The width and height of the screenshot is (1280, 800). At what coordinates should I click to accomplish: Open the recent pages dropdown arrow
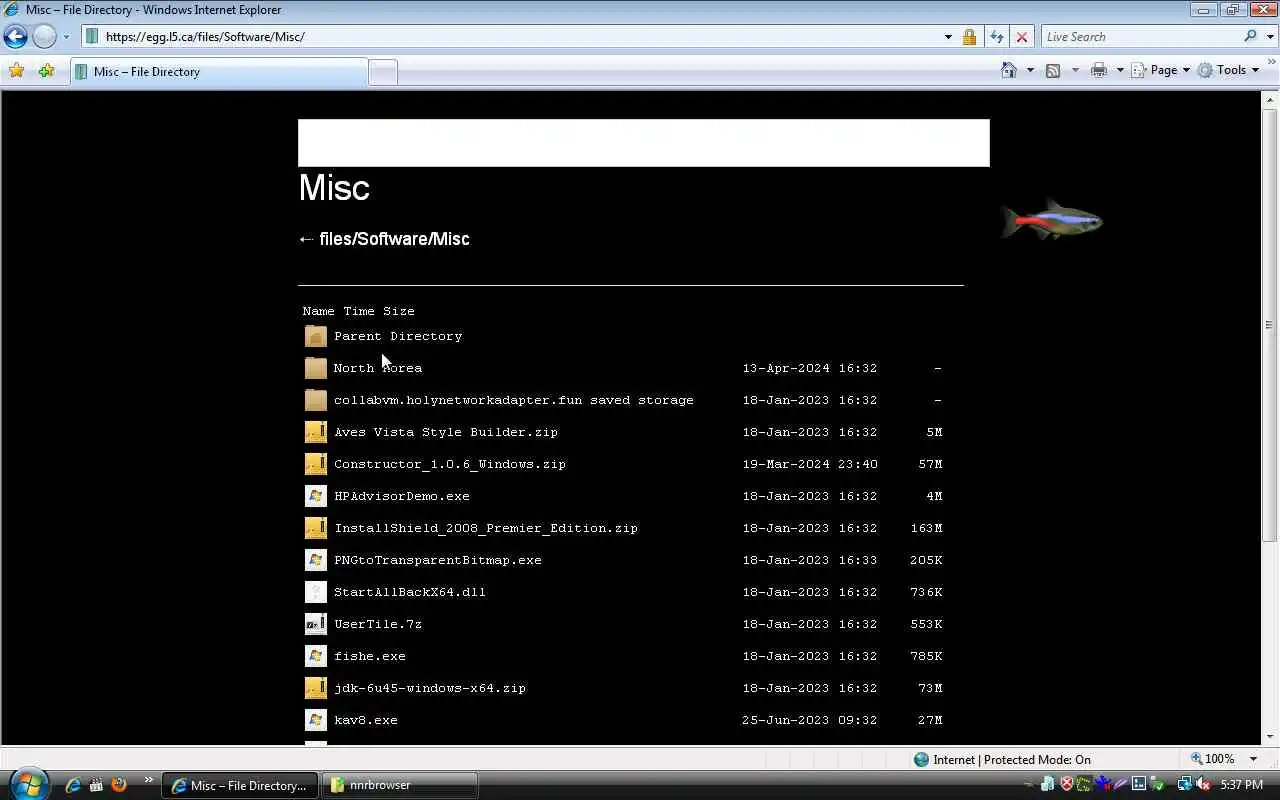(66, 37)
